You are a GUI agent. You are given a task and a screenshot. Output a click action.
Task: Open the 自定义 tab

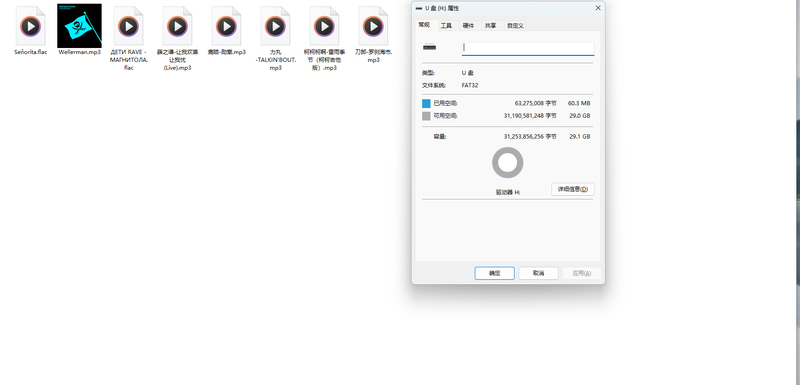(515, 25)
